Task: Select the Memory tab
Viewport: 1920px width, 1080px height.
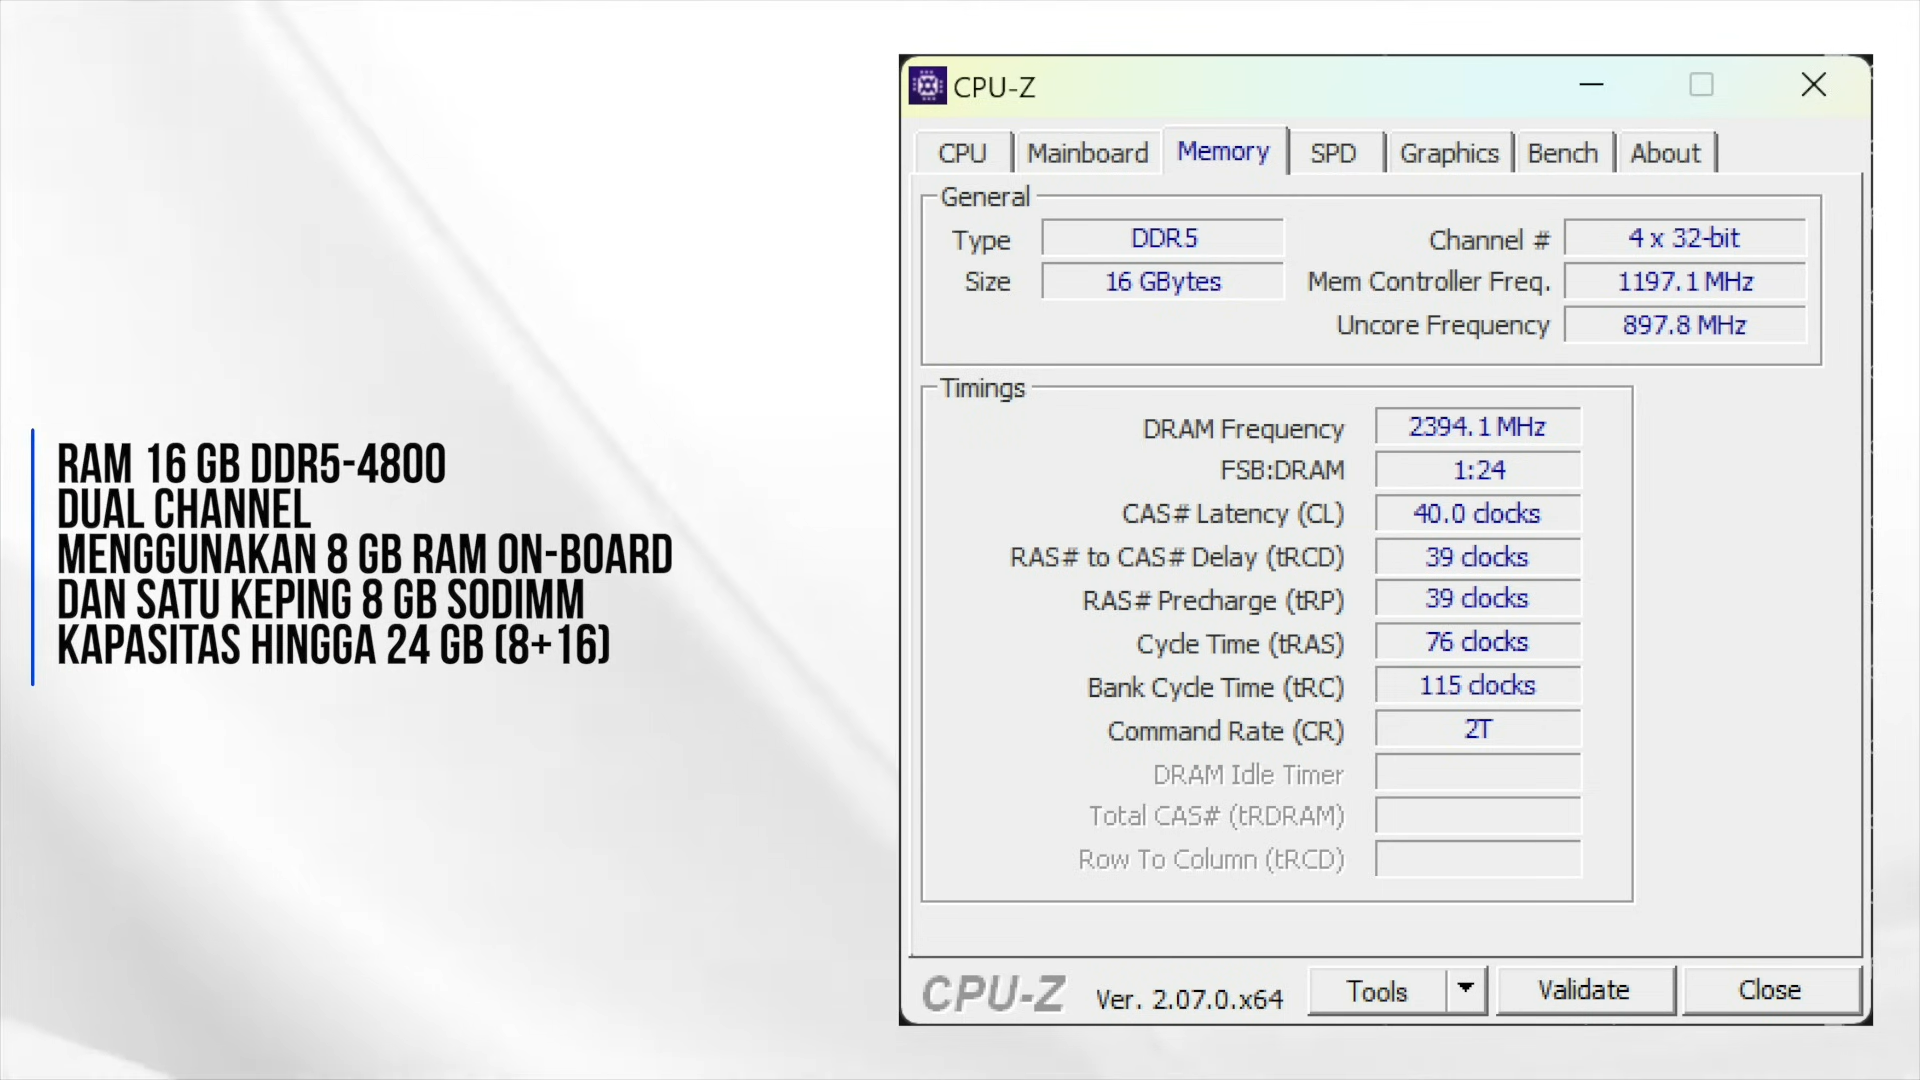Action: (x=1224, y=152)
